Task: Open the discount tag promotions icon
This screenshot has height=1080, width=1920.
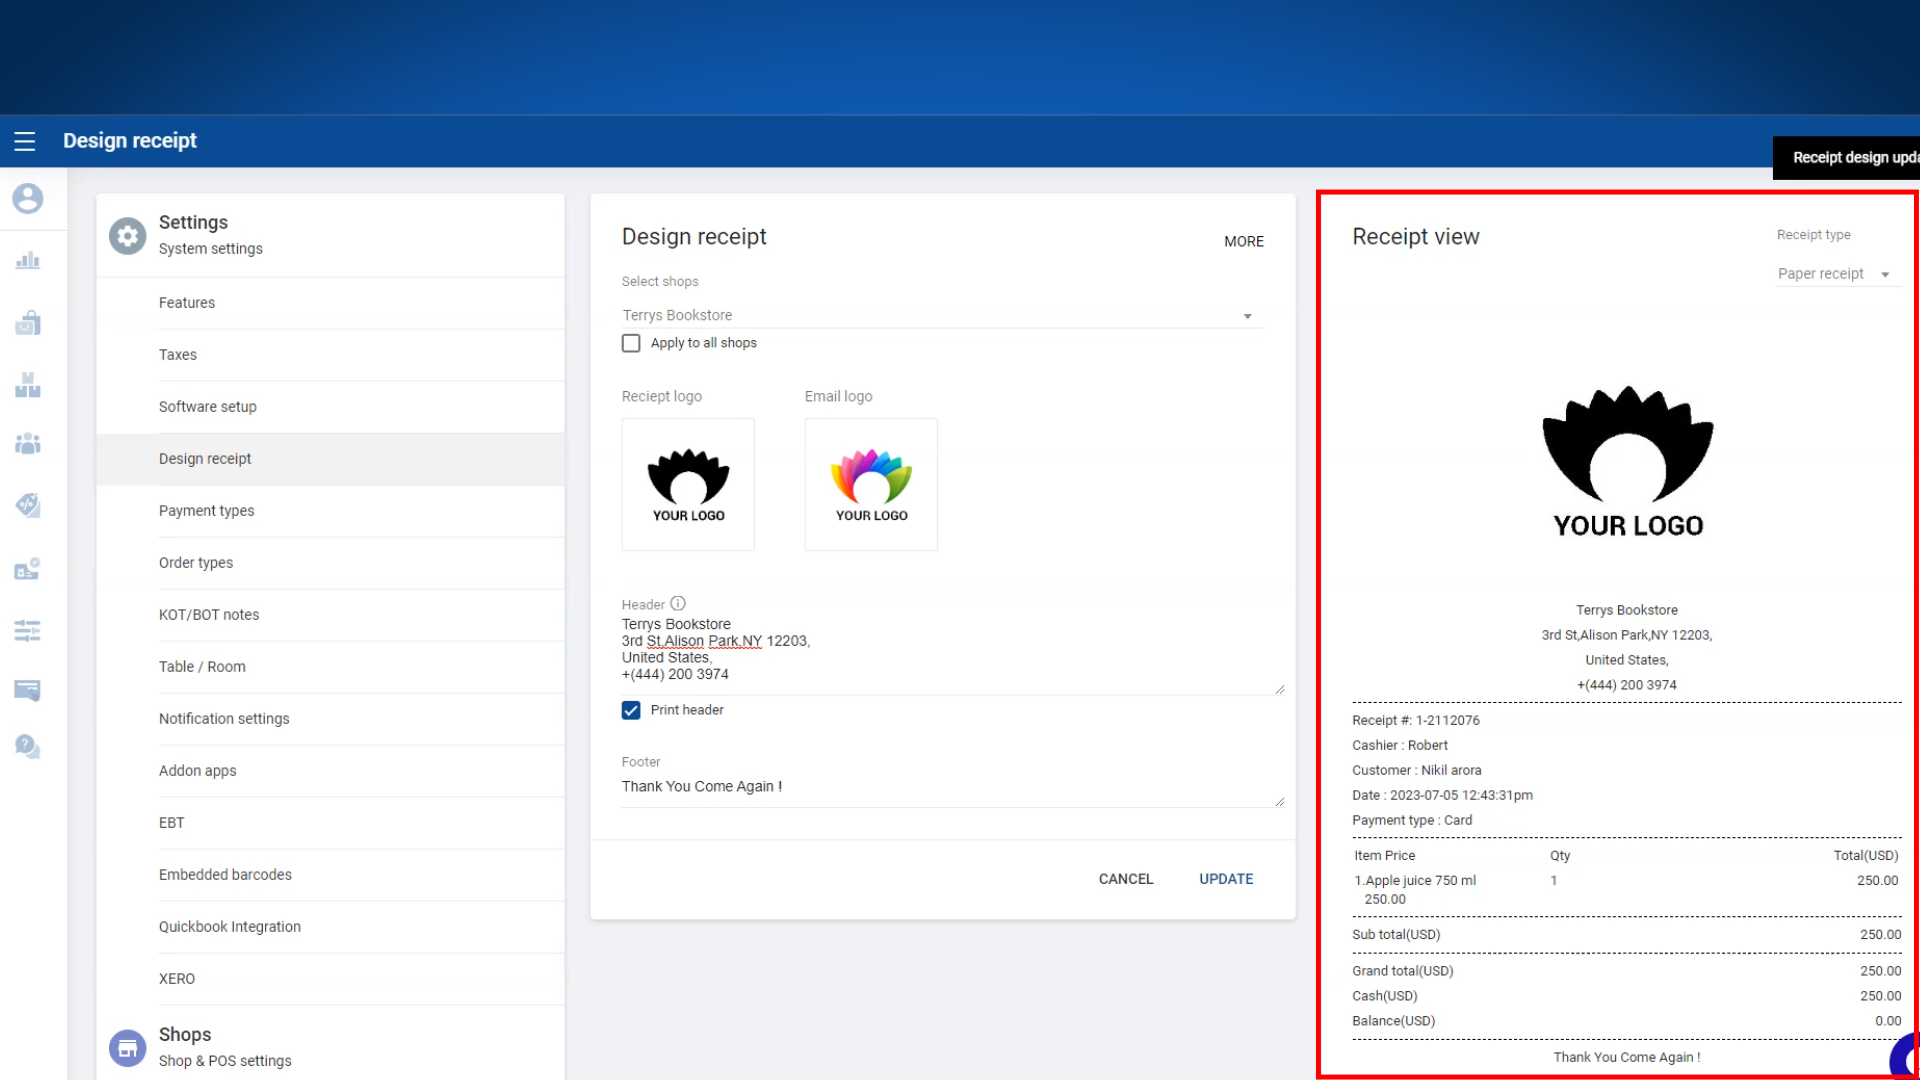Action: click(28, 505)
